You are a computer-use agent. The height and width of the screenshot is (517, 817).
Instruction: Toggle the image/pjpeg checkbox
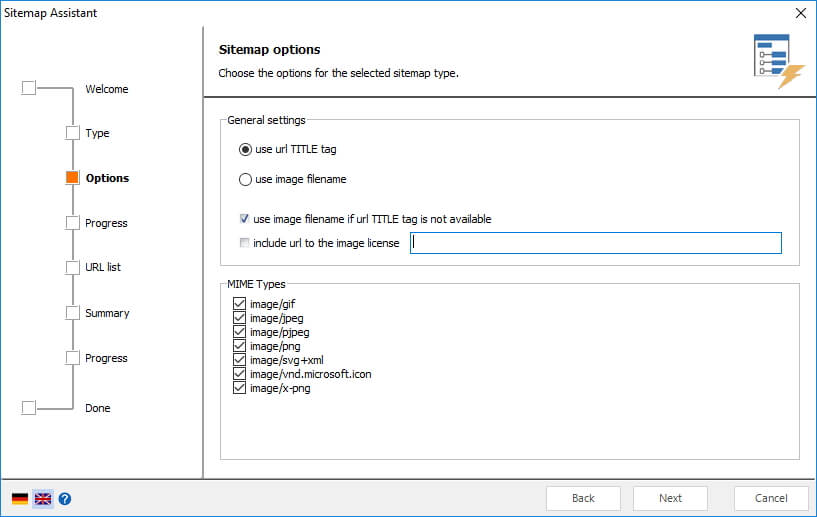239,331
